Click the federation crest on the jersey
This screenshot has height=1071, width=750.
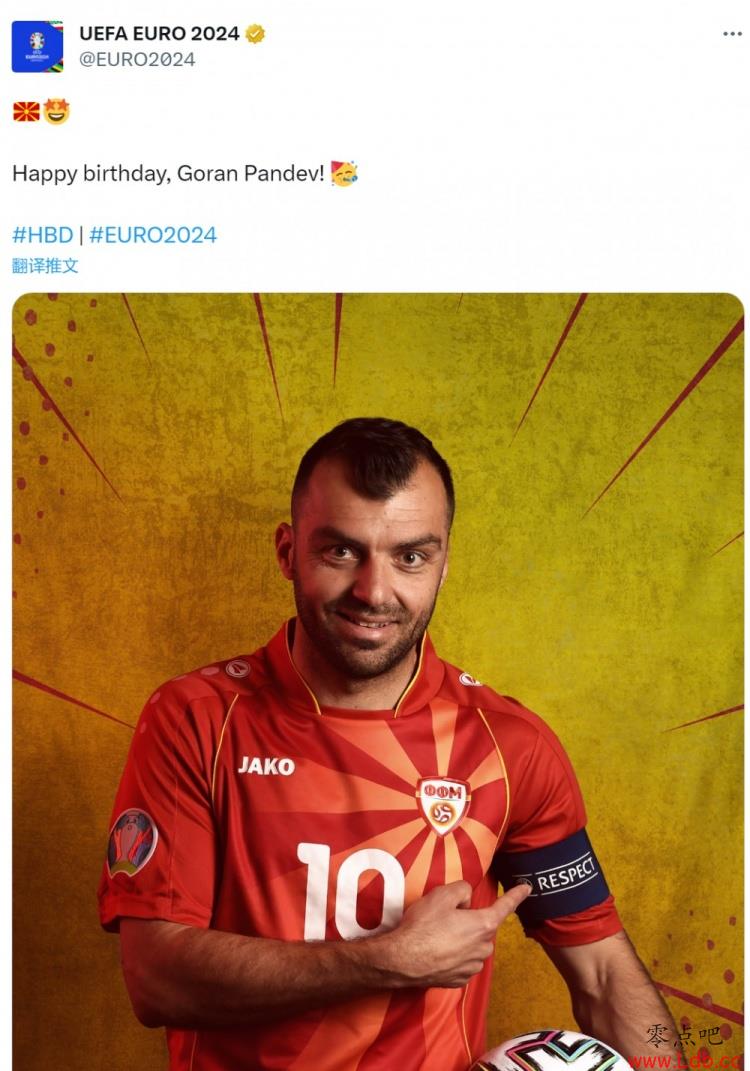(443, 806)
